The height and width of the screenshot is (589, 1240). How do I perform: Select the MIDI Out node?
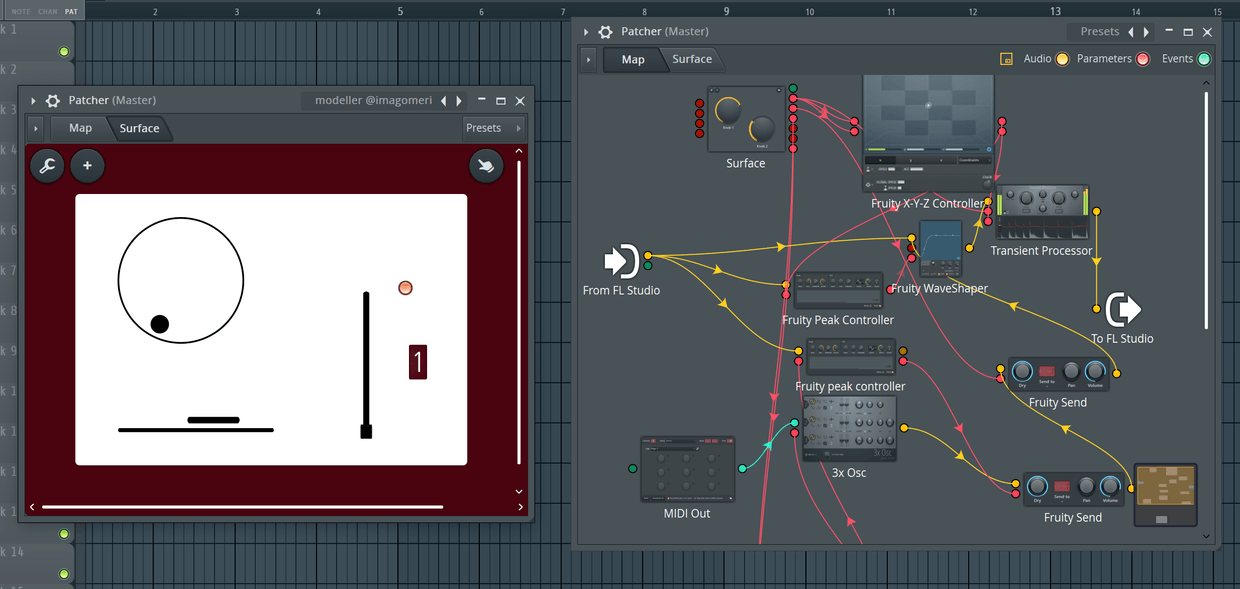pos(687,469)
